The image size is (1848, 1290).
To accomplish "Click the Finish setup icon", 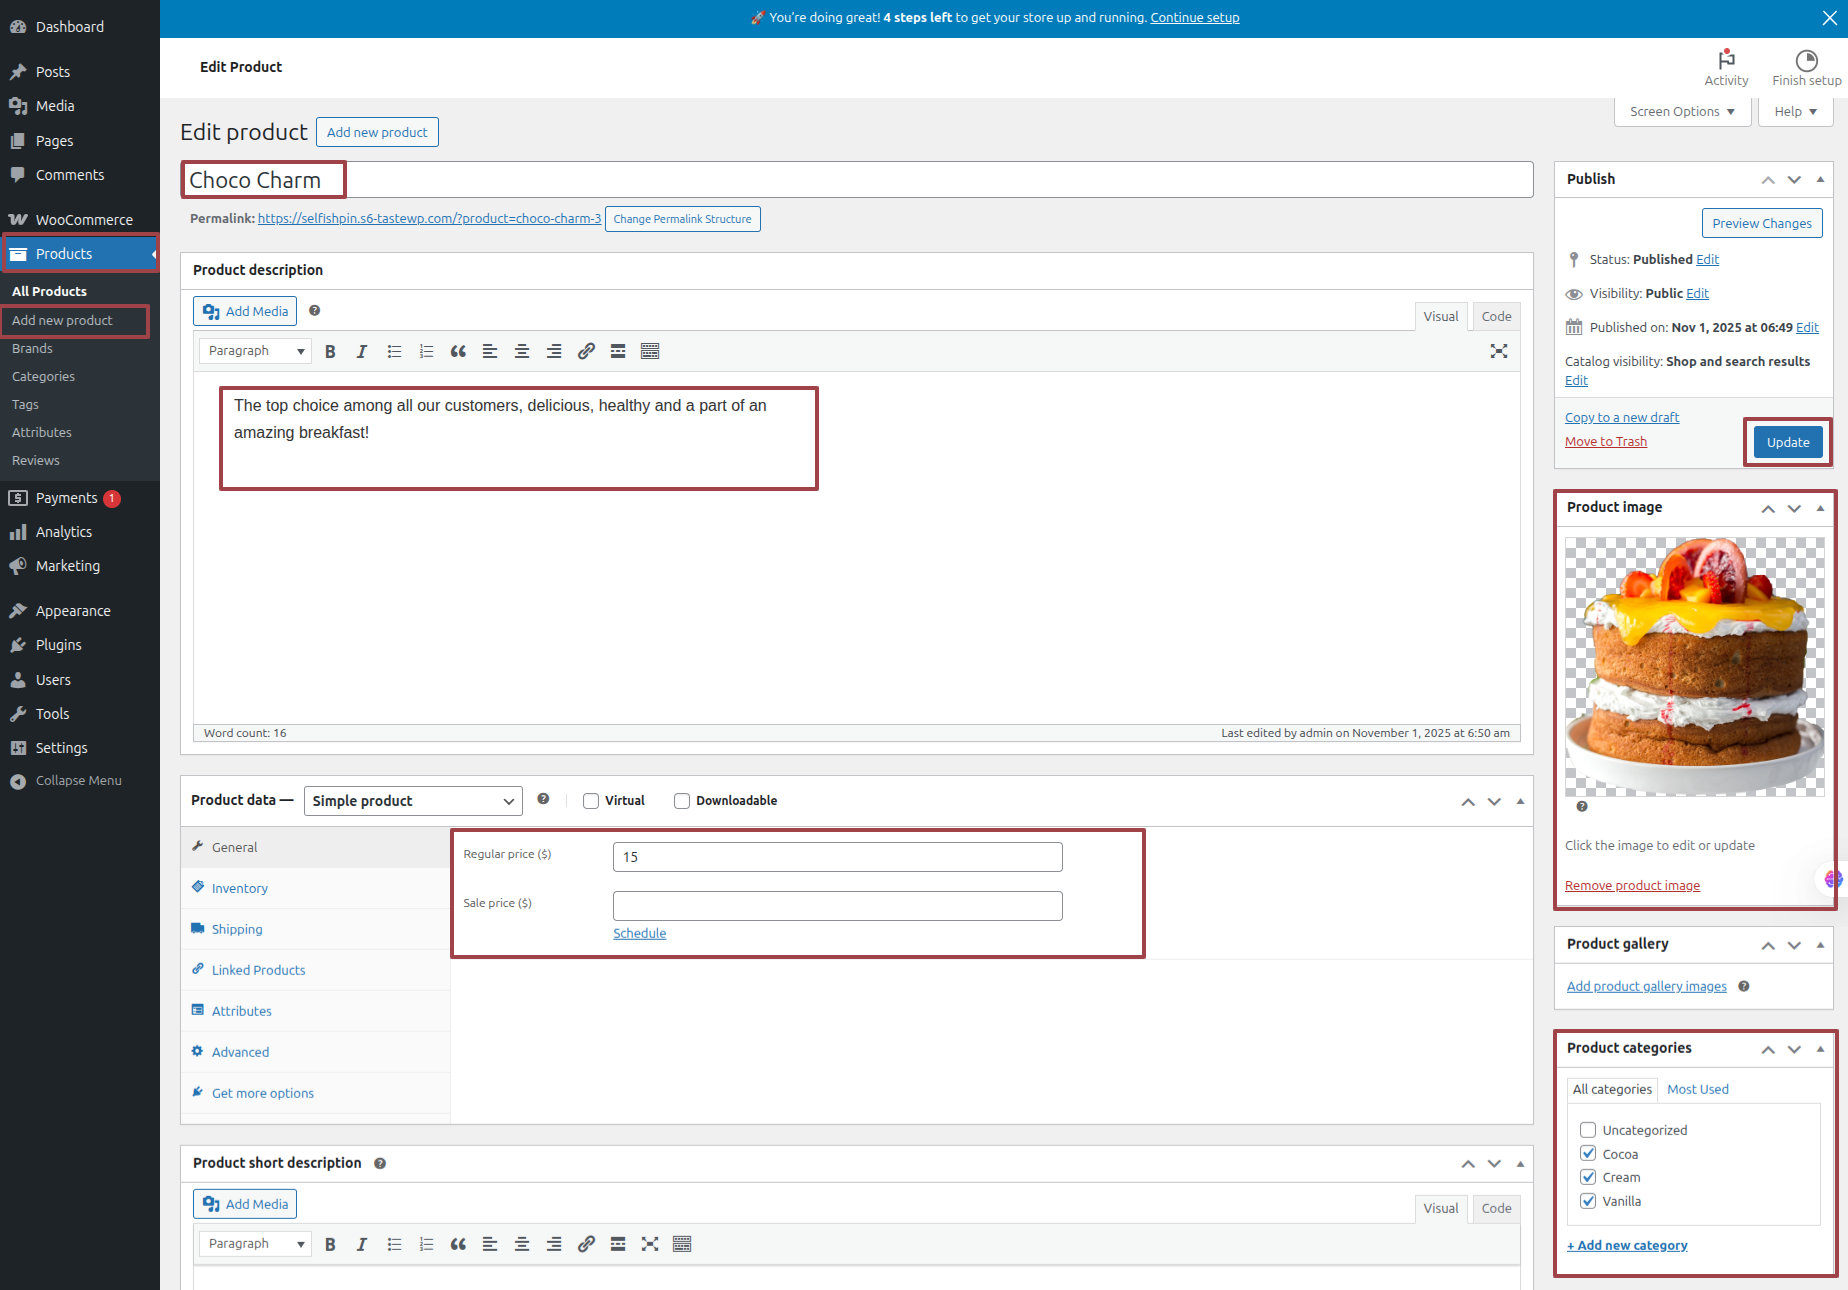I will [x=1806, y=60].
